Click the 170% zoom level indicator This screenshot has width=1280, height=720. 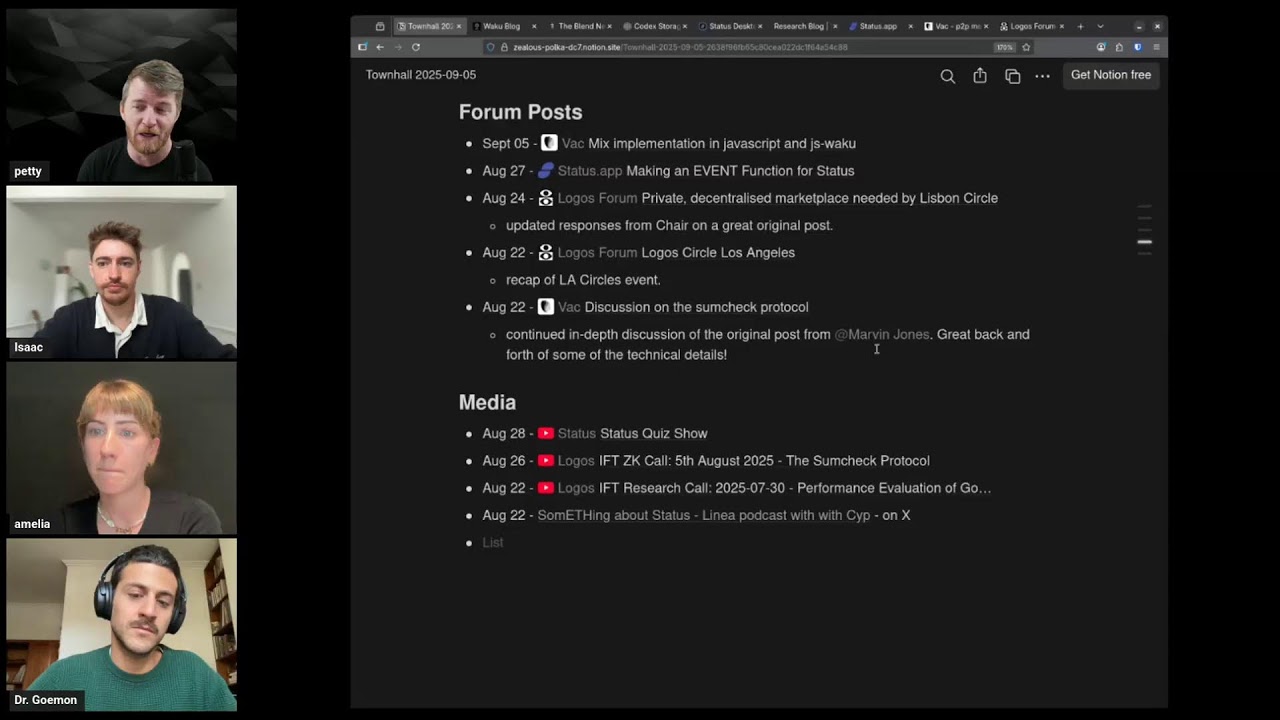point(1004,47)
